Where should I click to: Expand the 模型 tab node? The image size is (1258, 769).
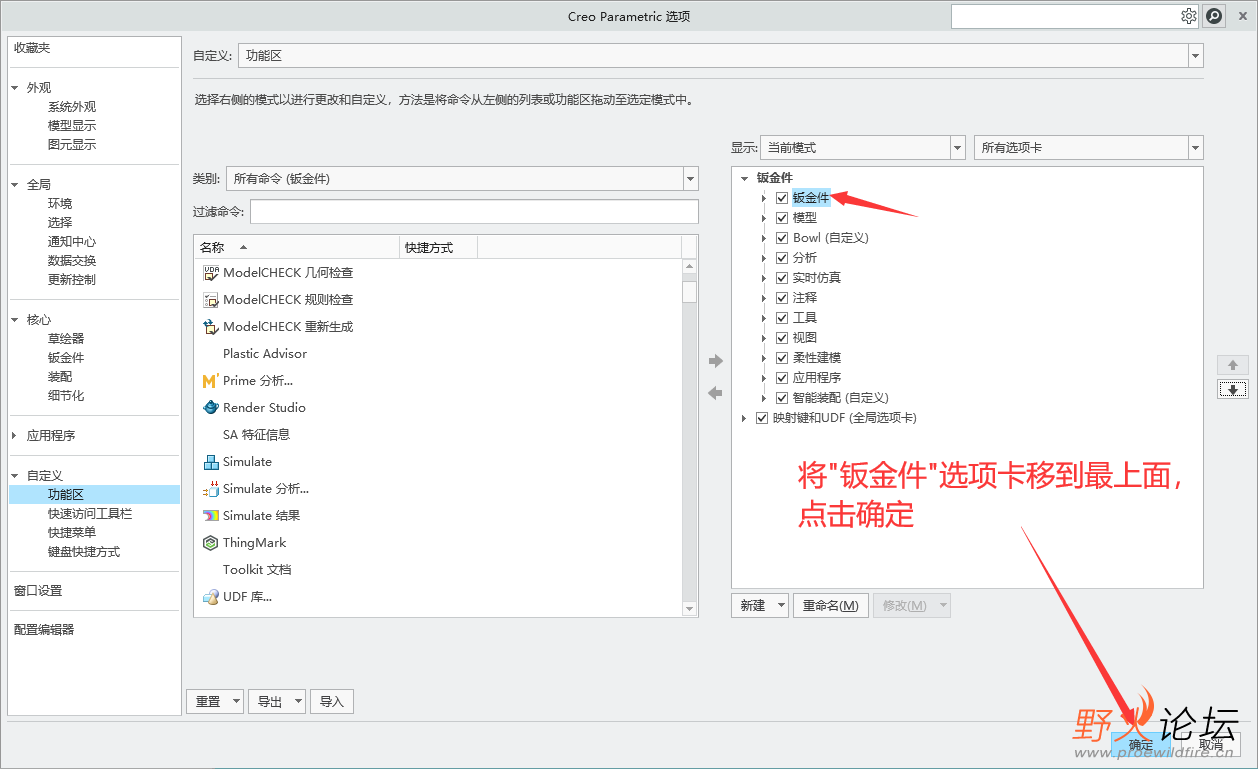[x=764, y=218]
